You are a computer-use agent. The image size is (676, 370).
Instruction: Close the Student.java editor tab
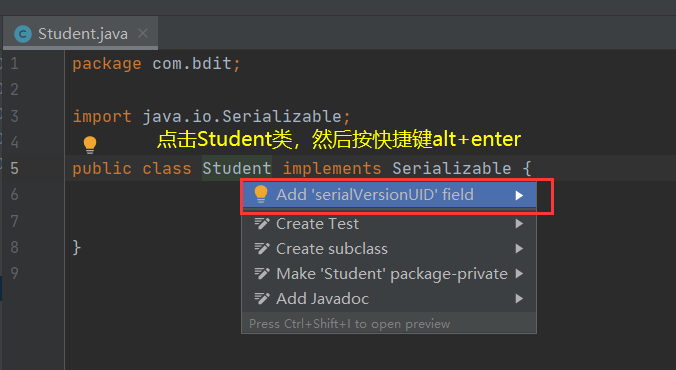click(143, 33)
